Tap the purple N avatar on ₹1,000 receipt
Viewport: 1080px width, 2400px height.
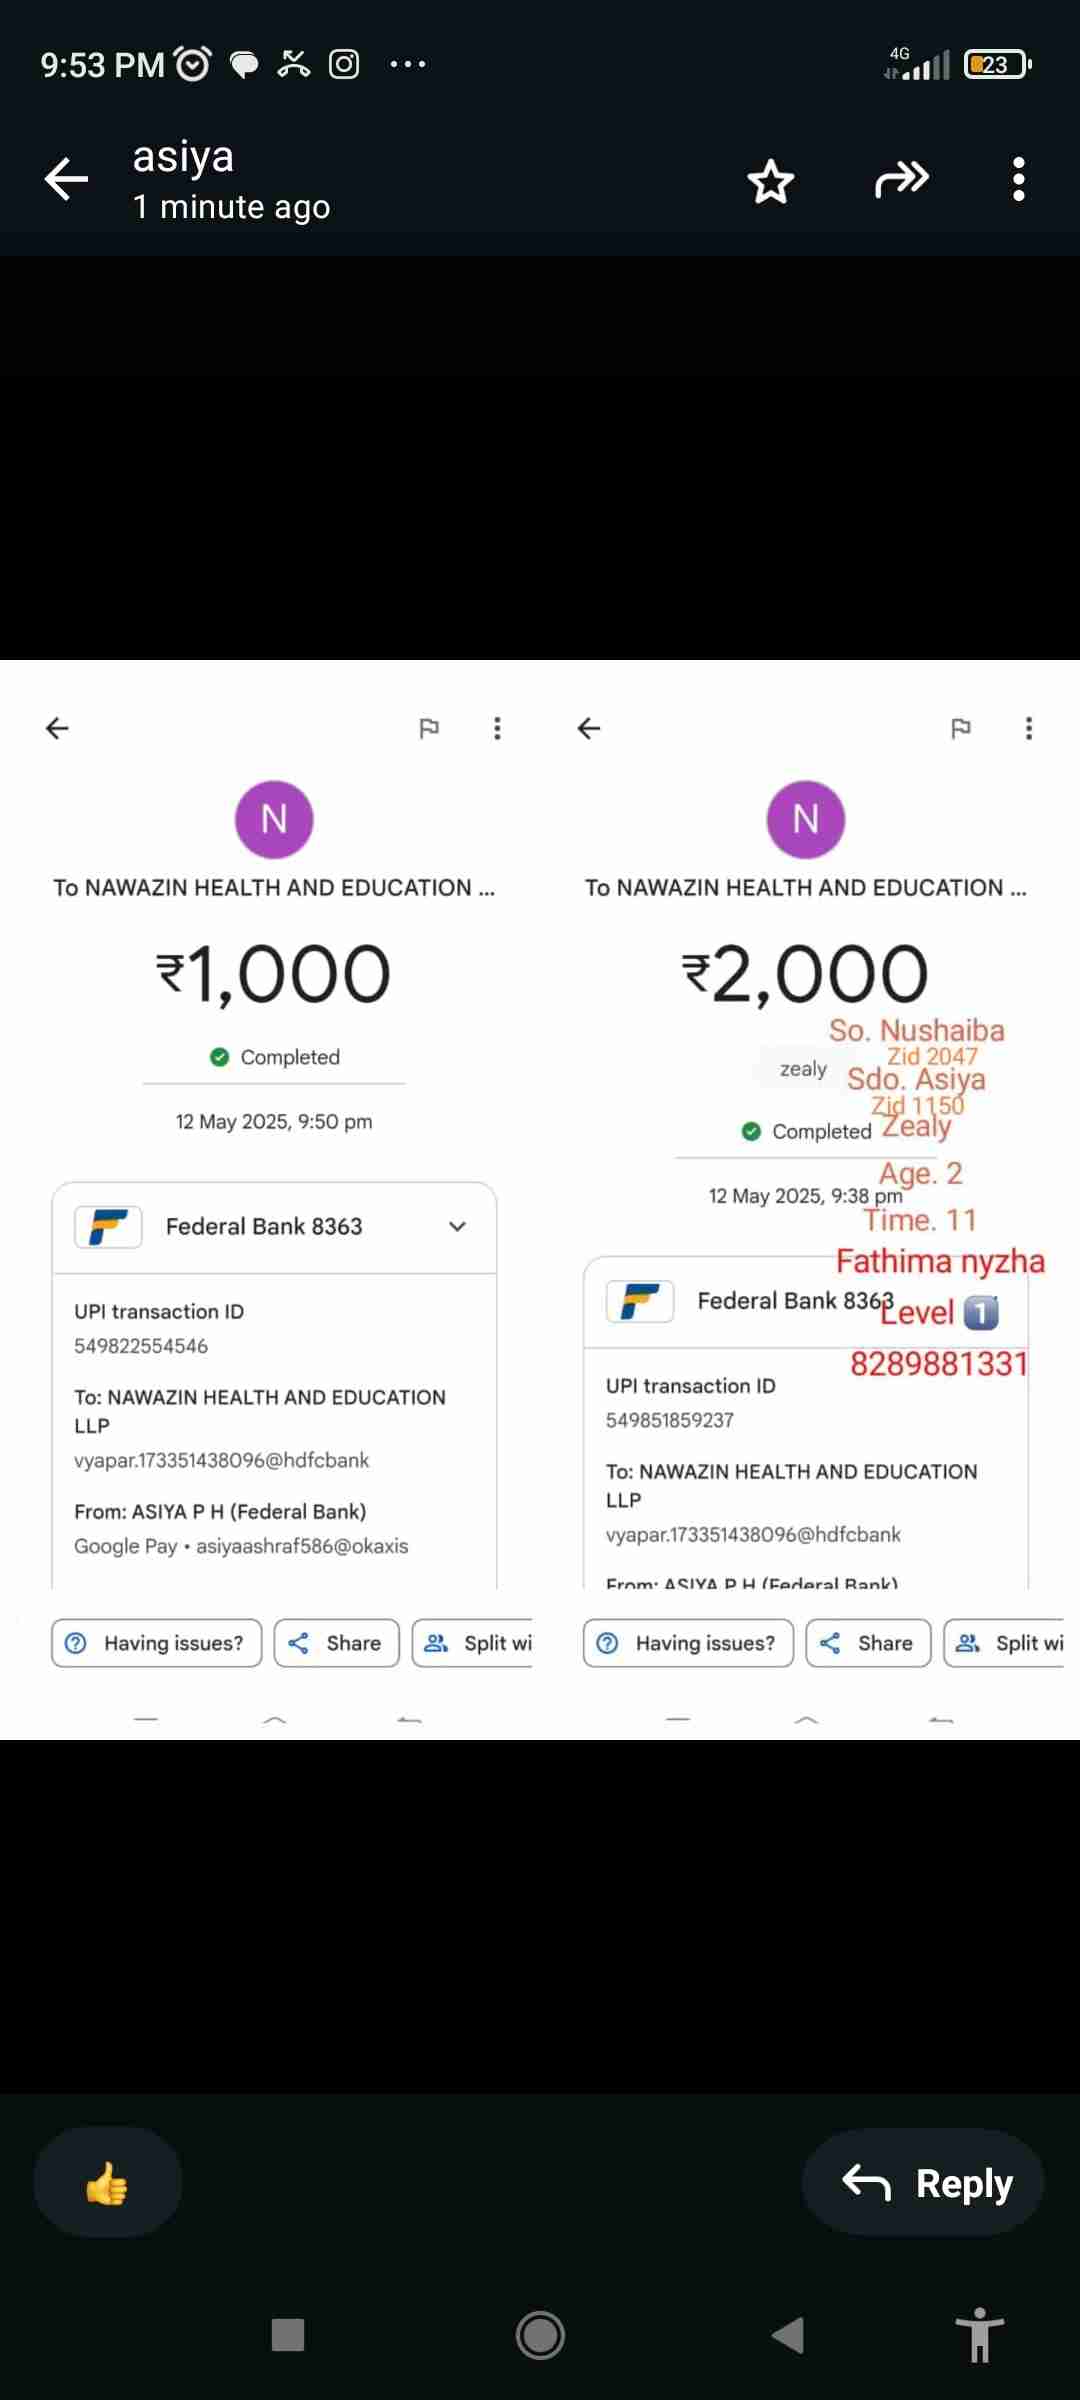click(274, 819)
